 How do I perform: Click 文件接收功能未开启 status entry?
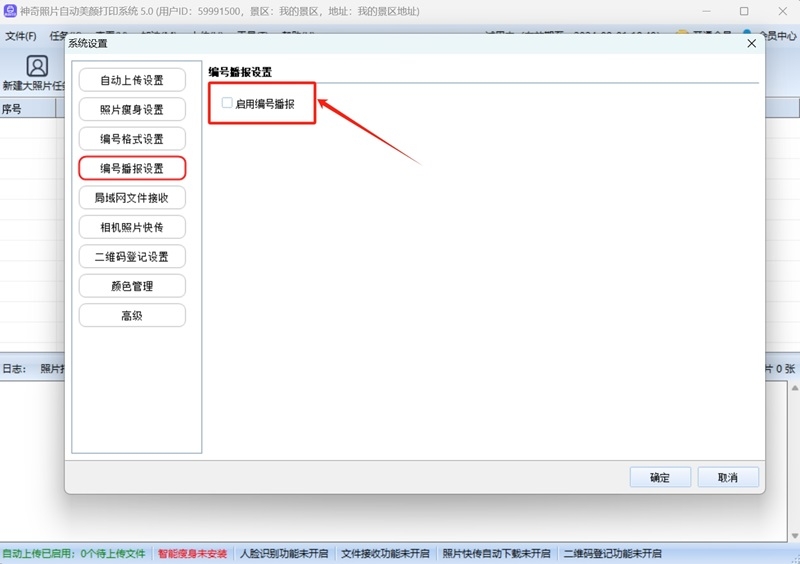click(x=385, y=554)
